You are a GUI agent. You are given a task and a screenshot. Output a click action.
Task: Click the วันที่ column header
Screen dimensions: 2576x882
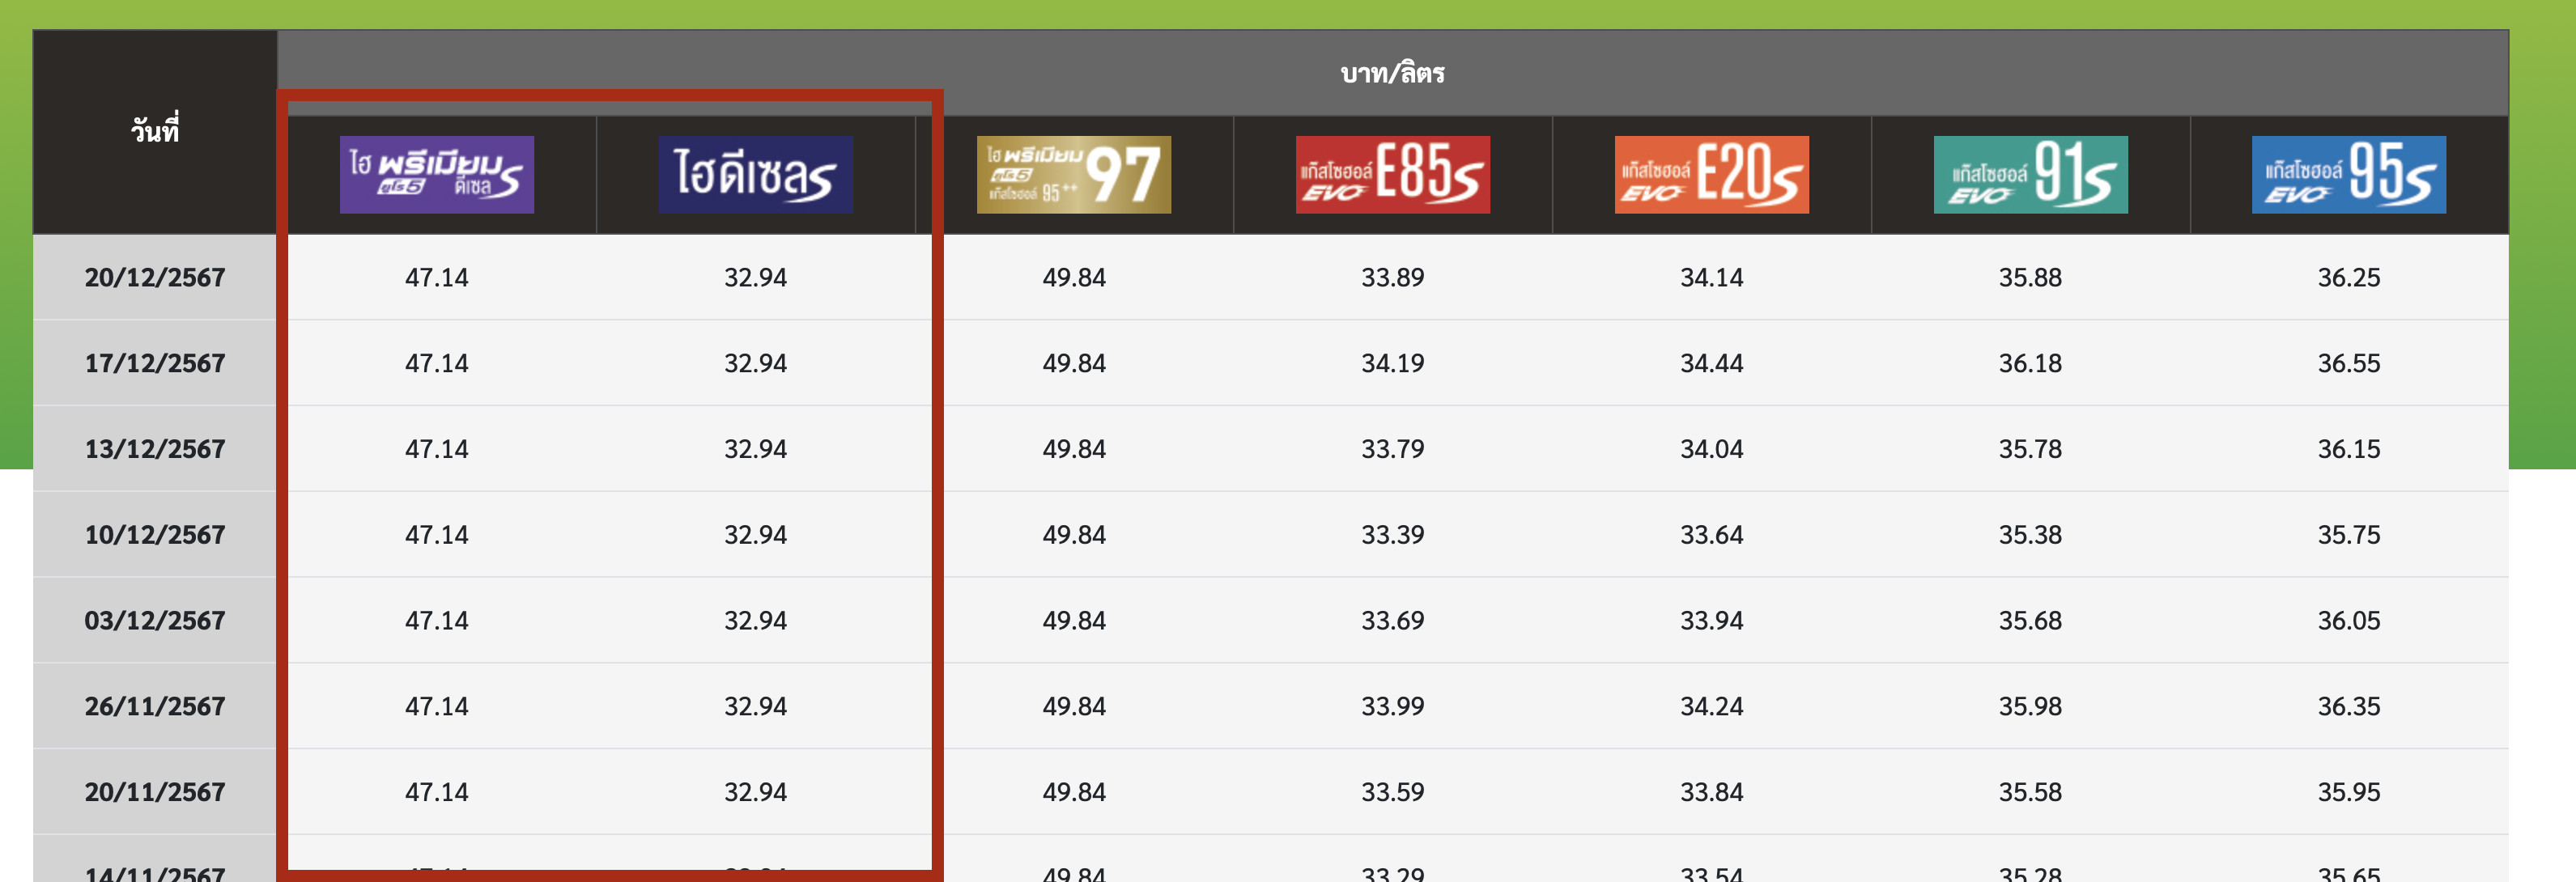coord(155,130)
